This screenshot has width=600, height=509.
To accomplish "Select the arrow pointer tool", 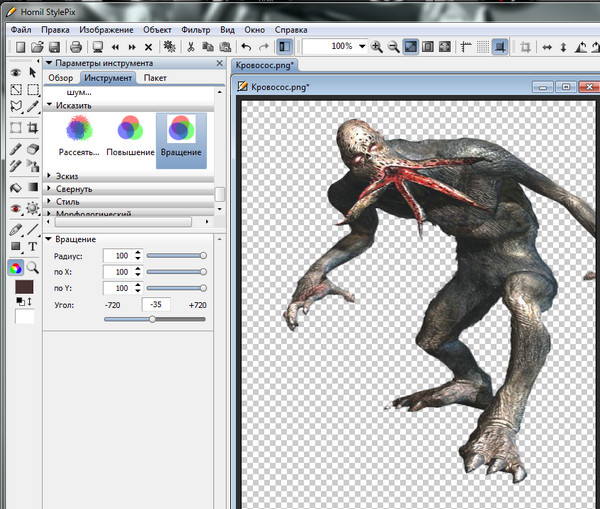I will pos(33,72).
